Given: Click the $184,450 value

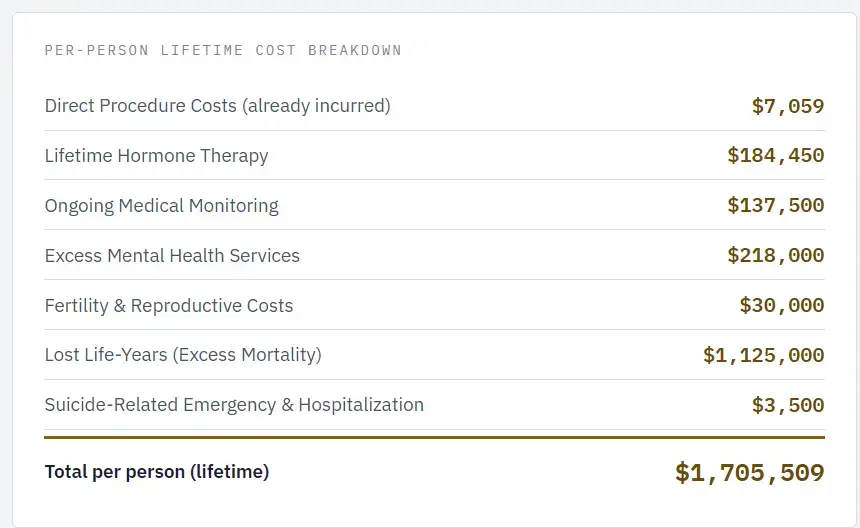Looking at the screenshot, I should pyautogui.click(x=775, y=156).
